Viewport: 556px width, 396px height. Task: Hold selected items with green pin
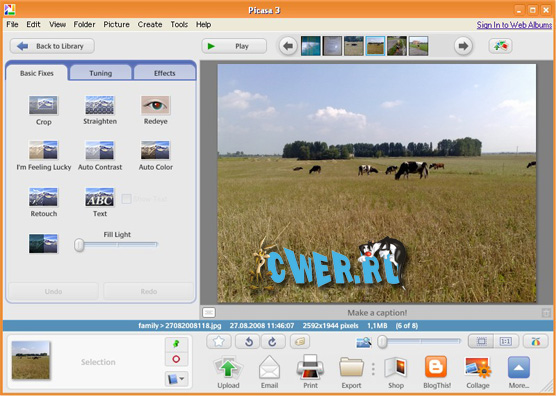tap(176, 344)
